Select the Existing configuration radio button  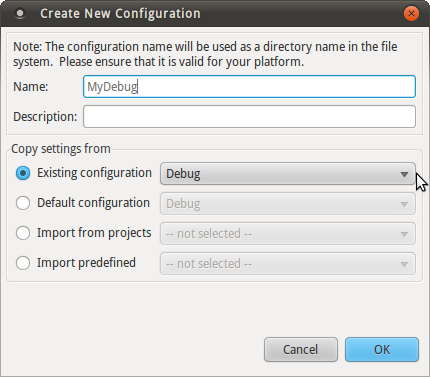click(x=23, y=173)
